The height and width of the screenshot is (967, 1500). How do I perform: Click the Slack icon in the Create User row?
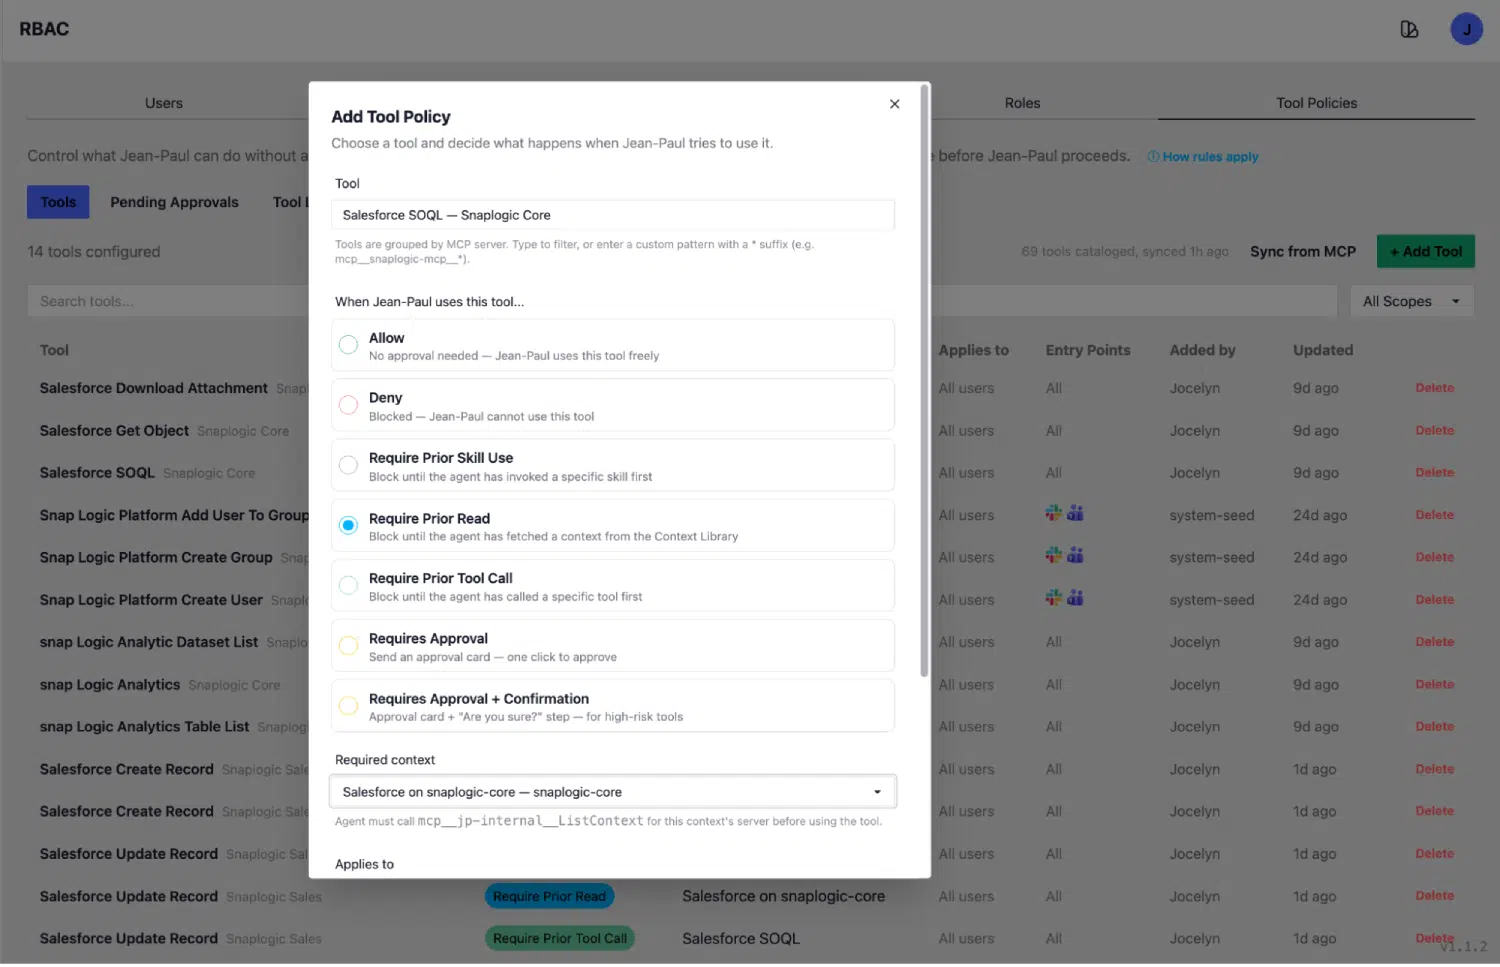click(x=1054, y=597)
